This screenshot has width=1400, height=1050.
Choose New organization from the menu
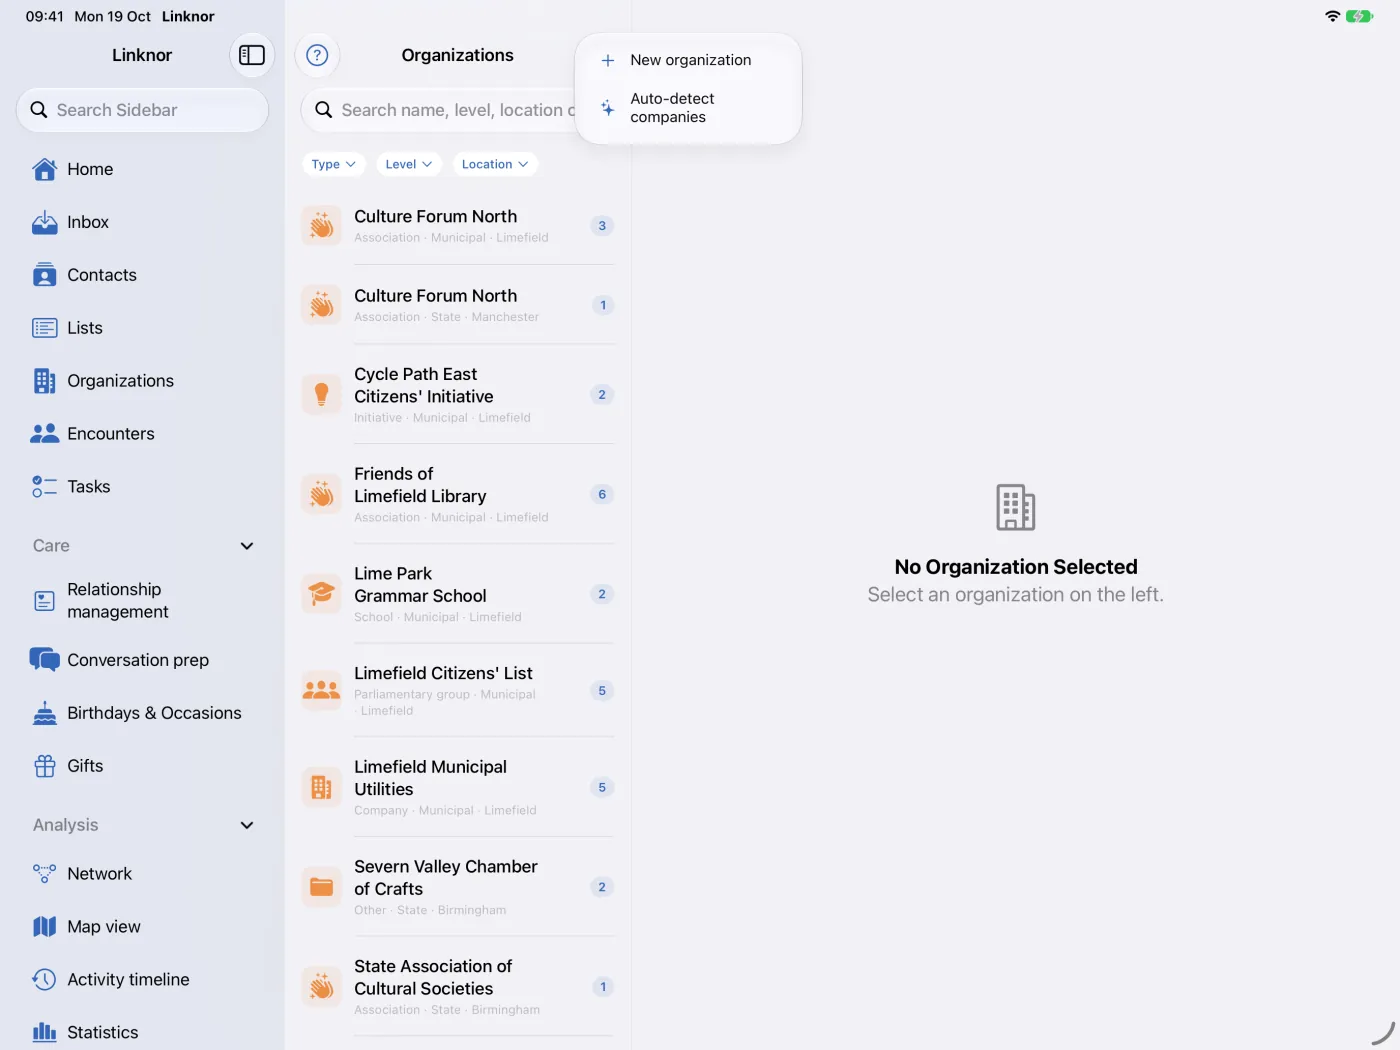(689, 60)
